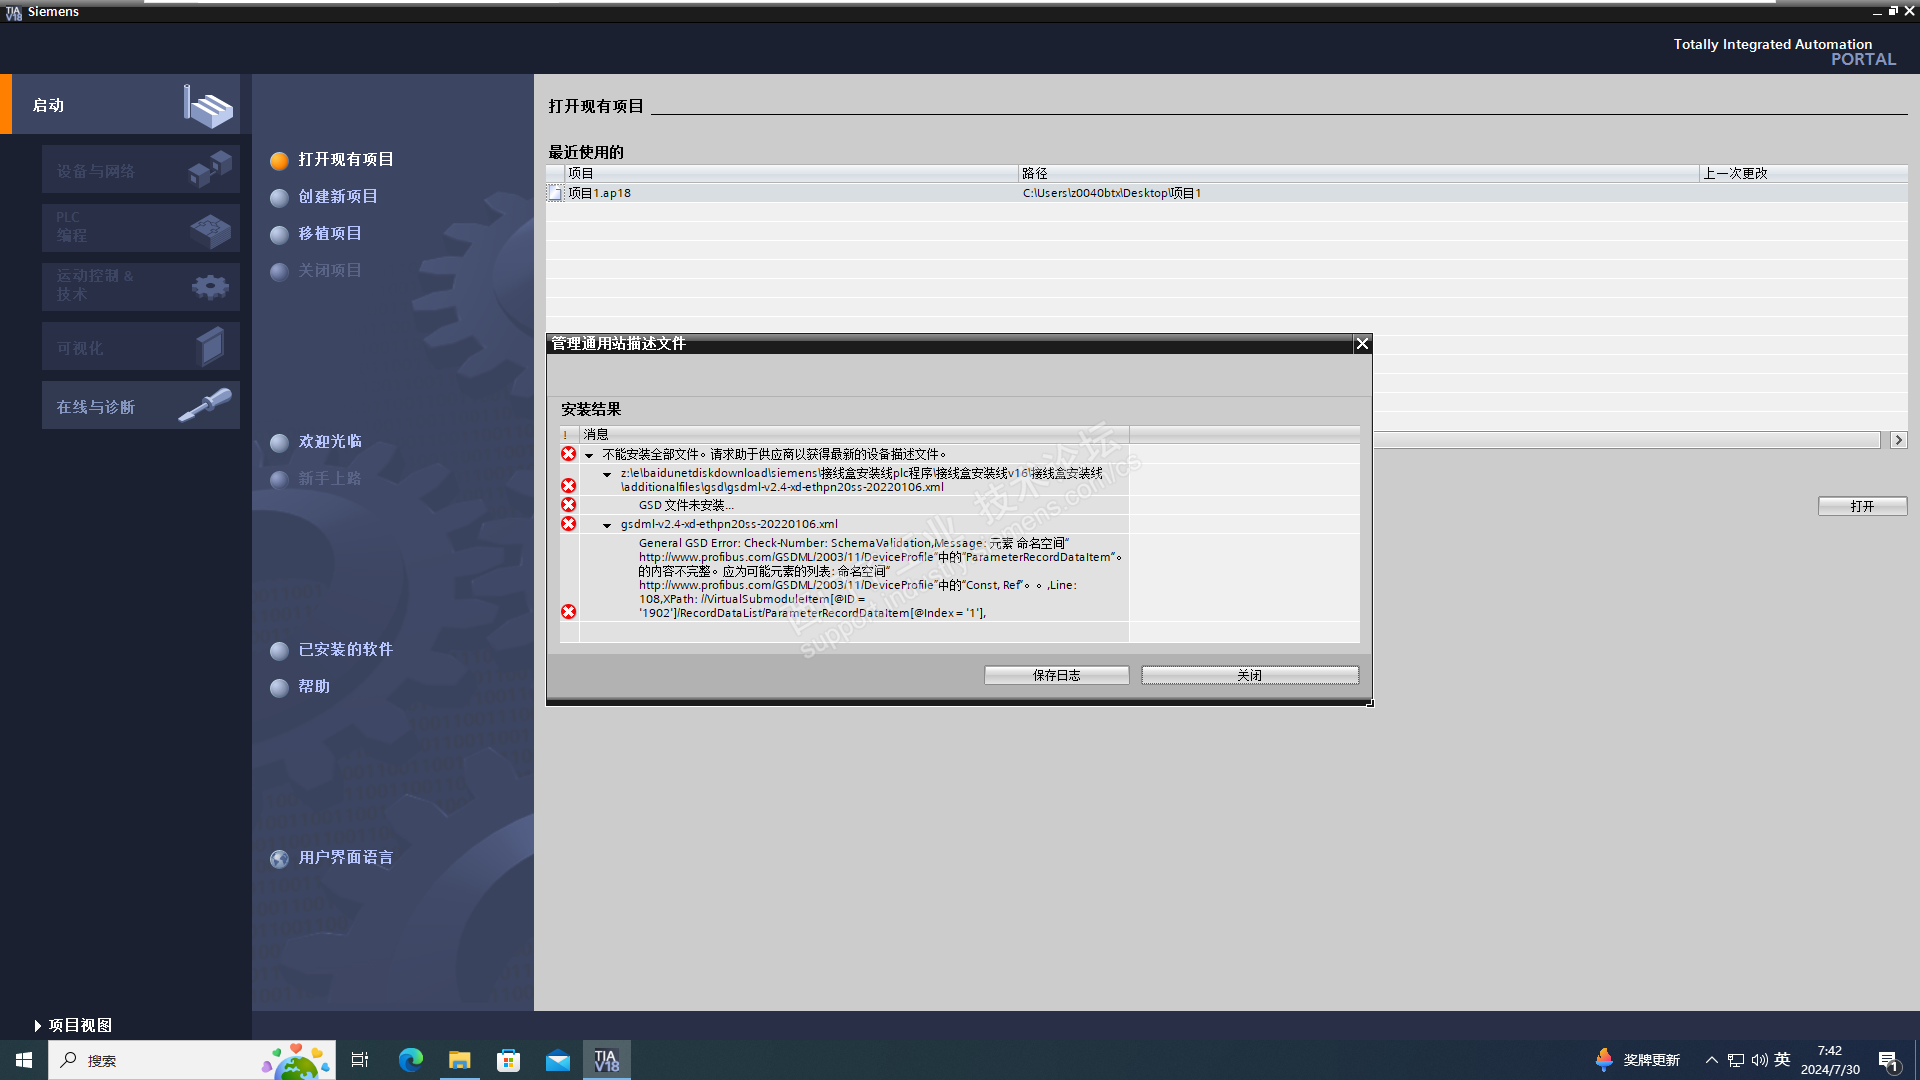Collapse the gsdml-v2.4-xd-ethpn20ss xml node
This screenshot has width=1920, height=1080.
pyautogui.click(x=607, y=525)
